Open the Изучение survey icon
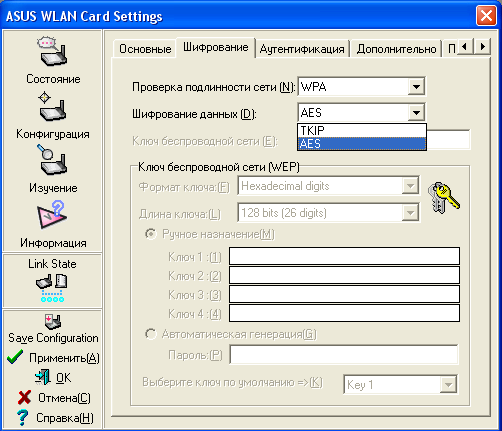Viewport: 502px width, 431px height. 52,160
